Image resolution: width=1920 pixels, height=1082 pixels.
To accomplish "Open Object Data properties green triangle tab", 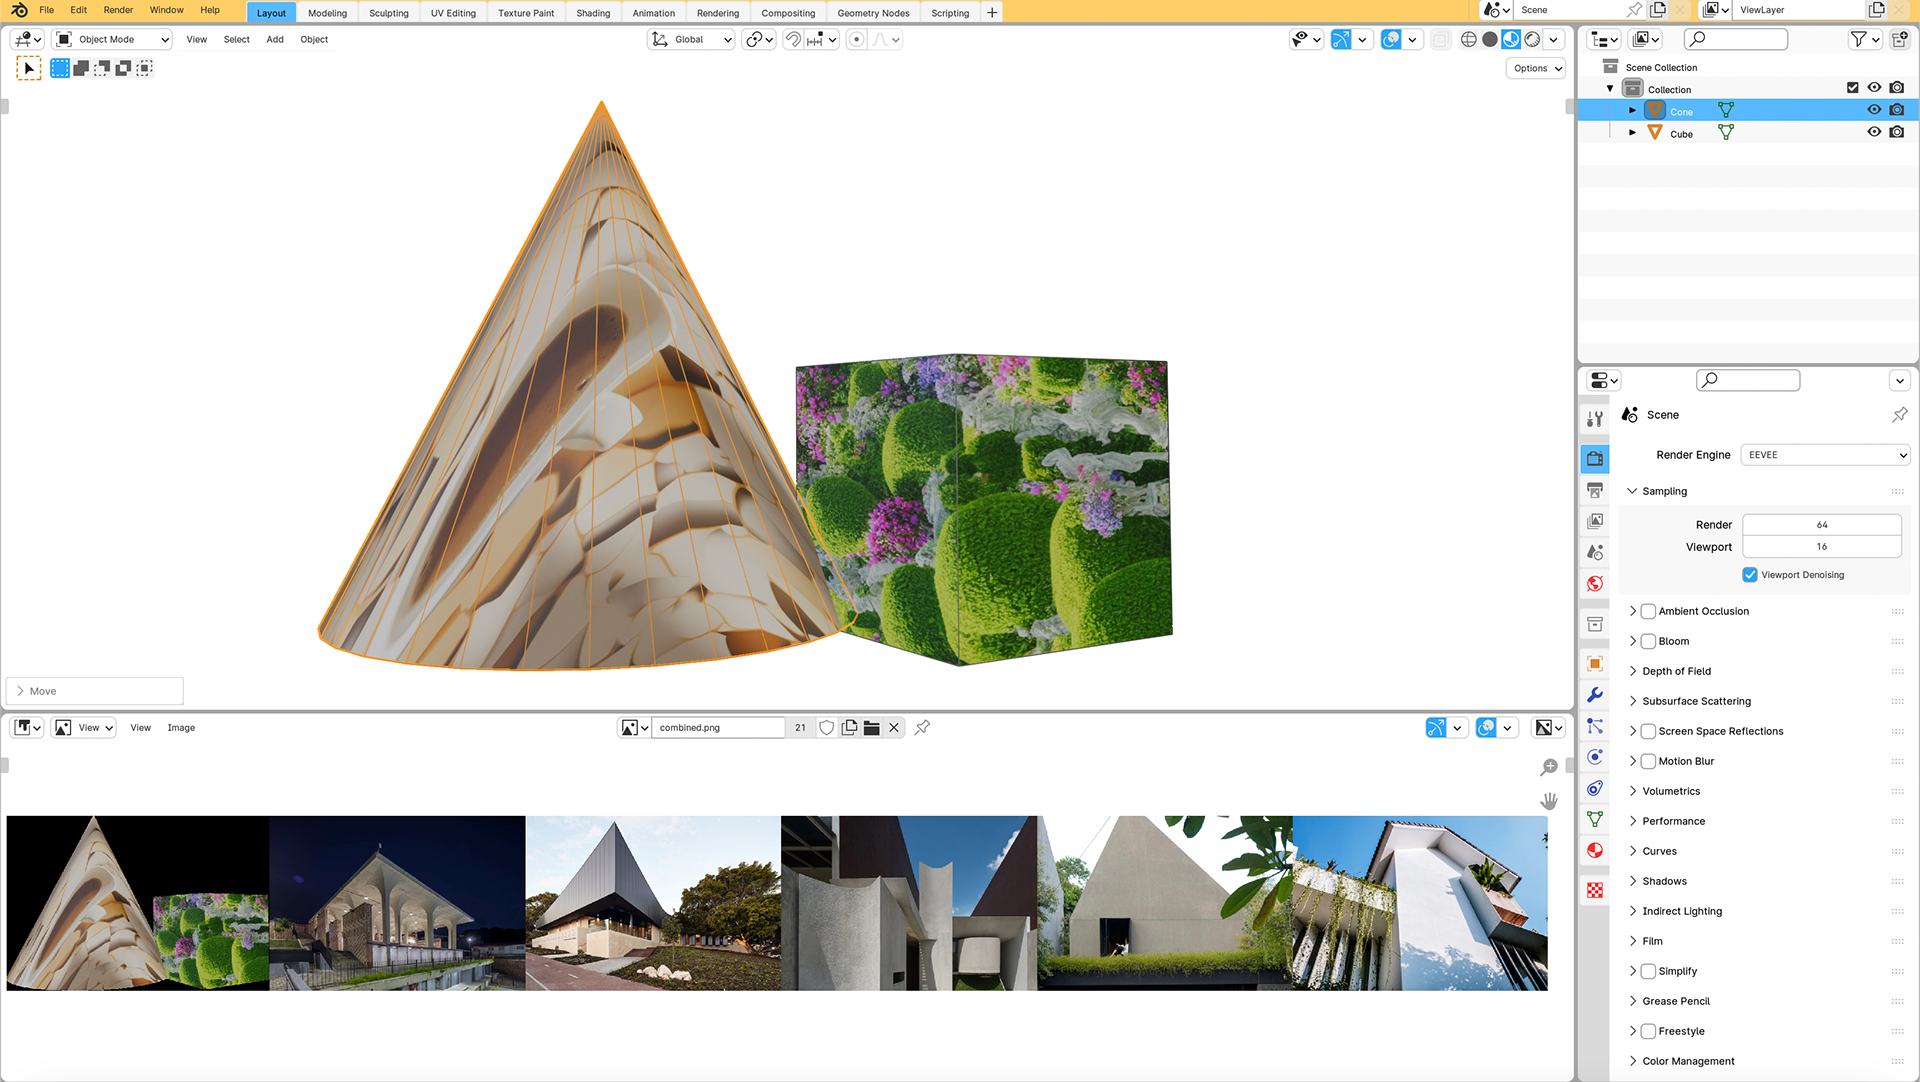I will 1595,819.
